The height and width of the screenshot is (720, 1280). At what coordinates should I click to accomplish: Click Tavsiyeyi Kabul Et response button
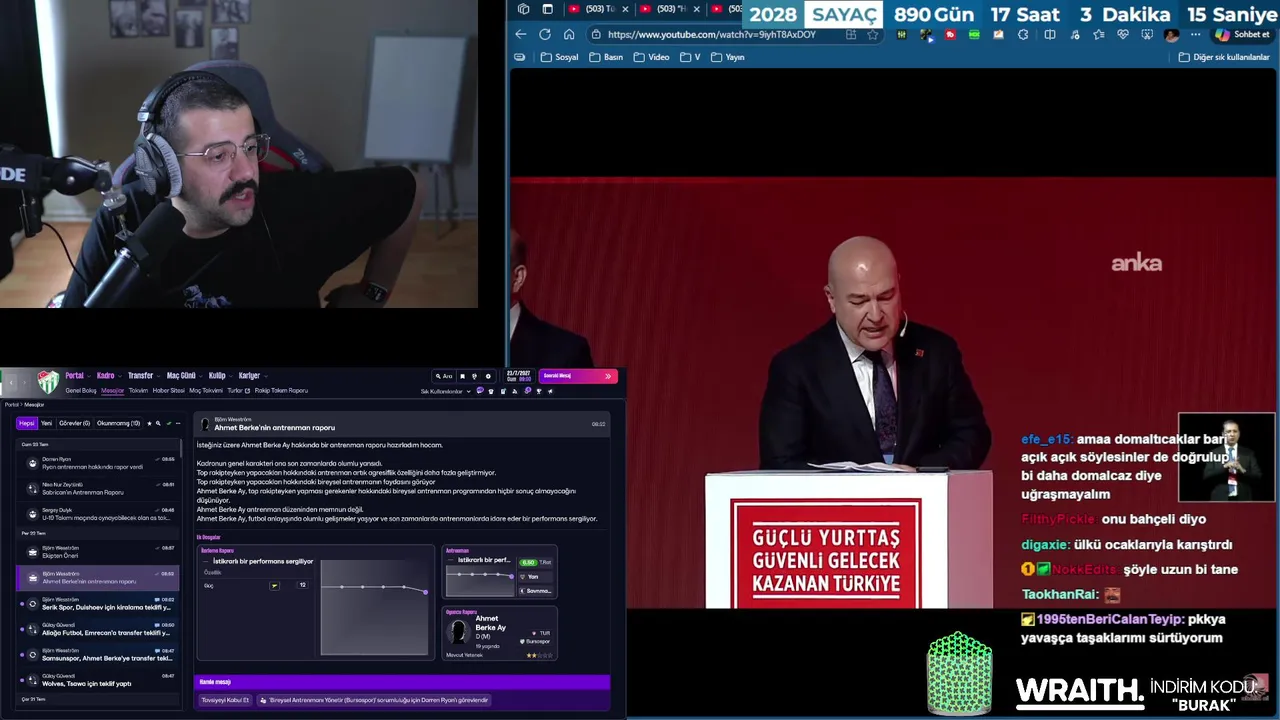(225, 700)
